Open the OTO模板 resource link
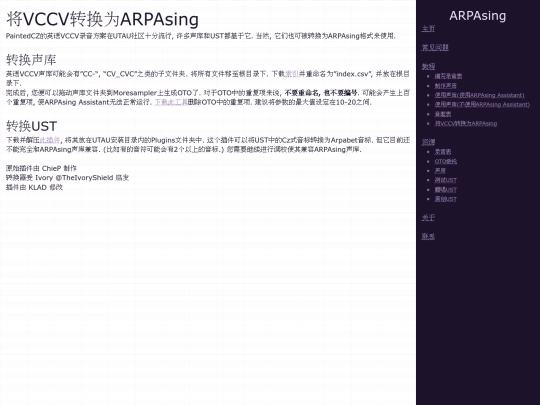Image resolution: width=540 pixels, height=405 pixels. coord(445,161)
